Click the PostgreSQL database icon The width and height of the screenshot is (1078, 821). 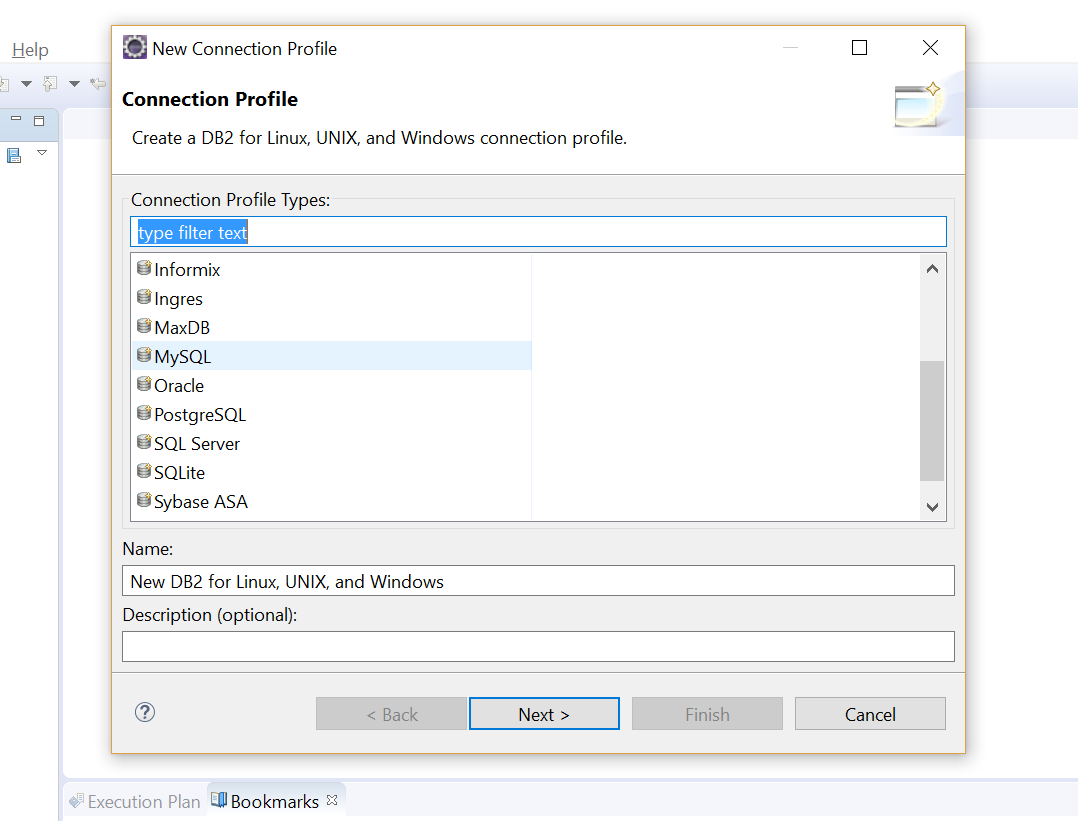pos(144,412)
